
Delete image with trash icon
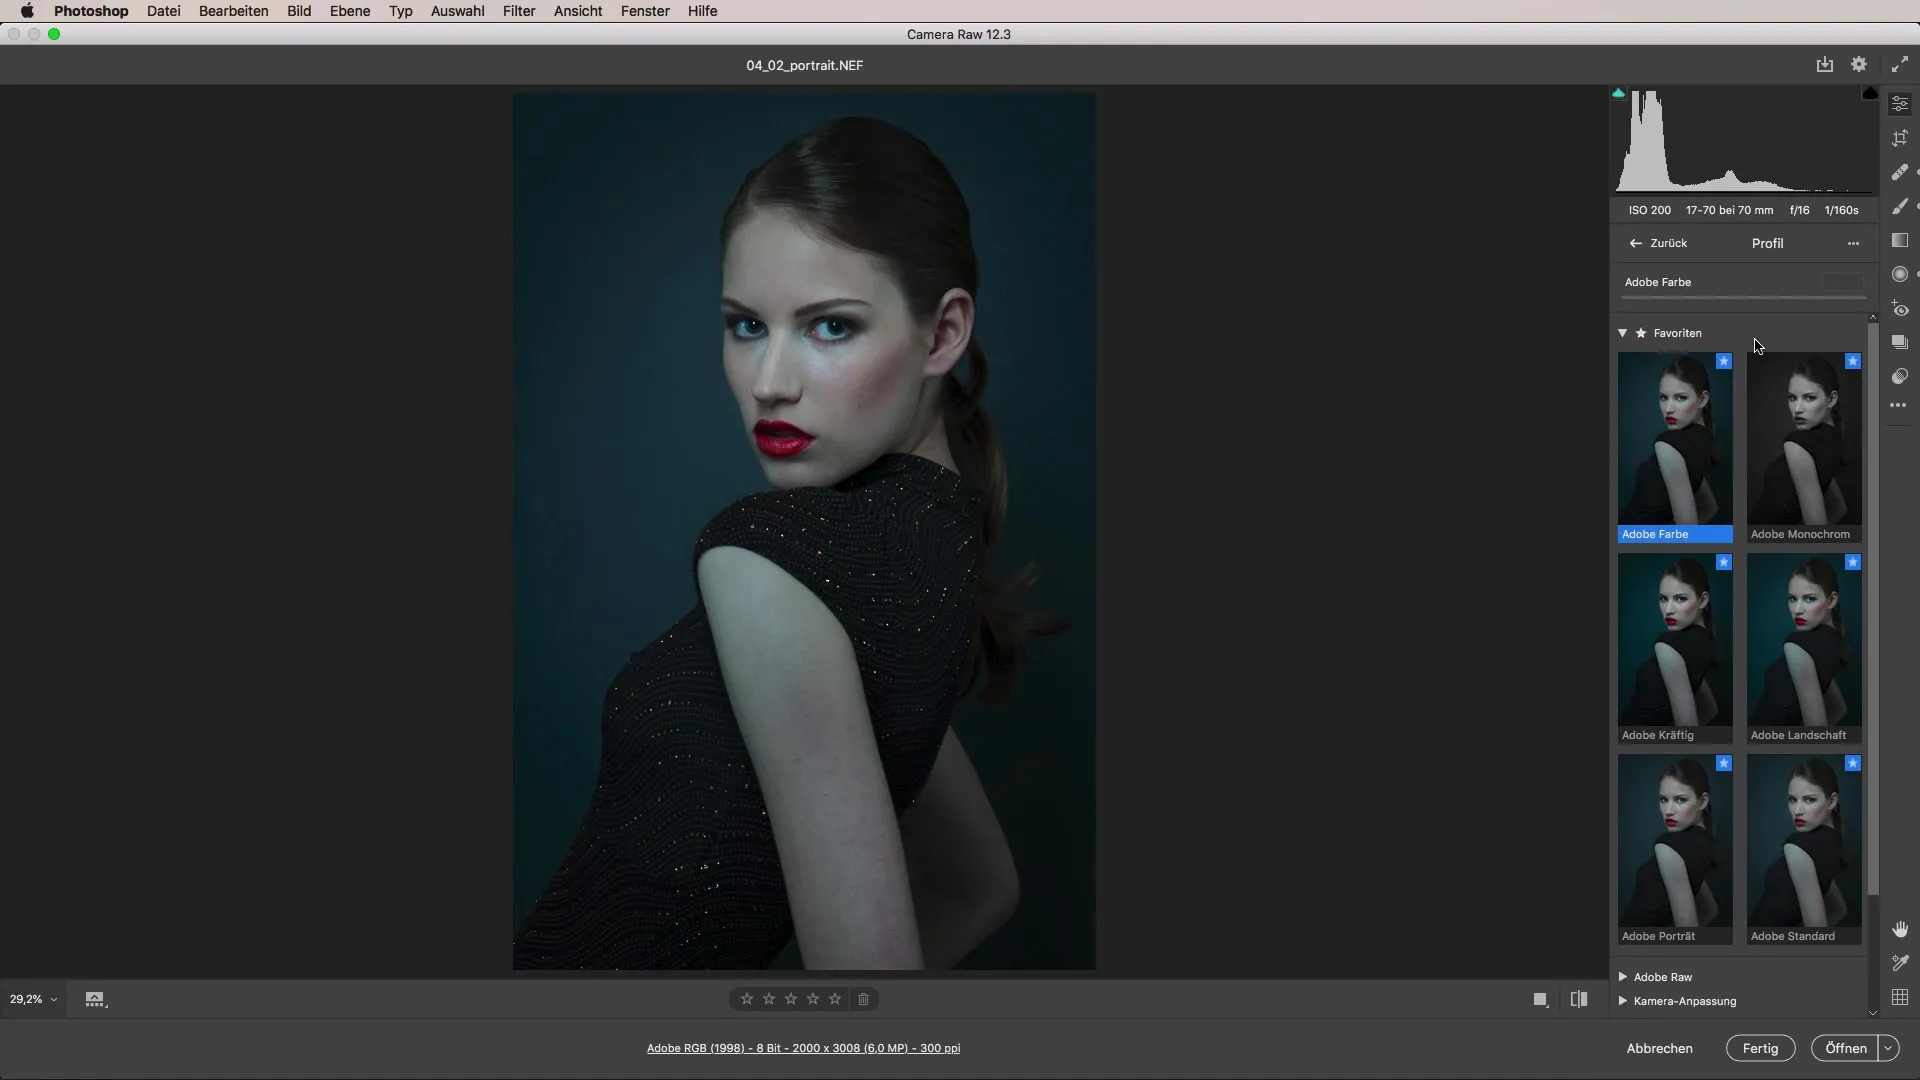click(864, 999)
